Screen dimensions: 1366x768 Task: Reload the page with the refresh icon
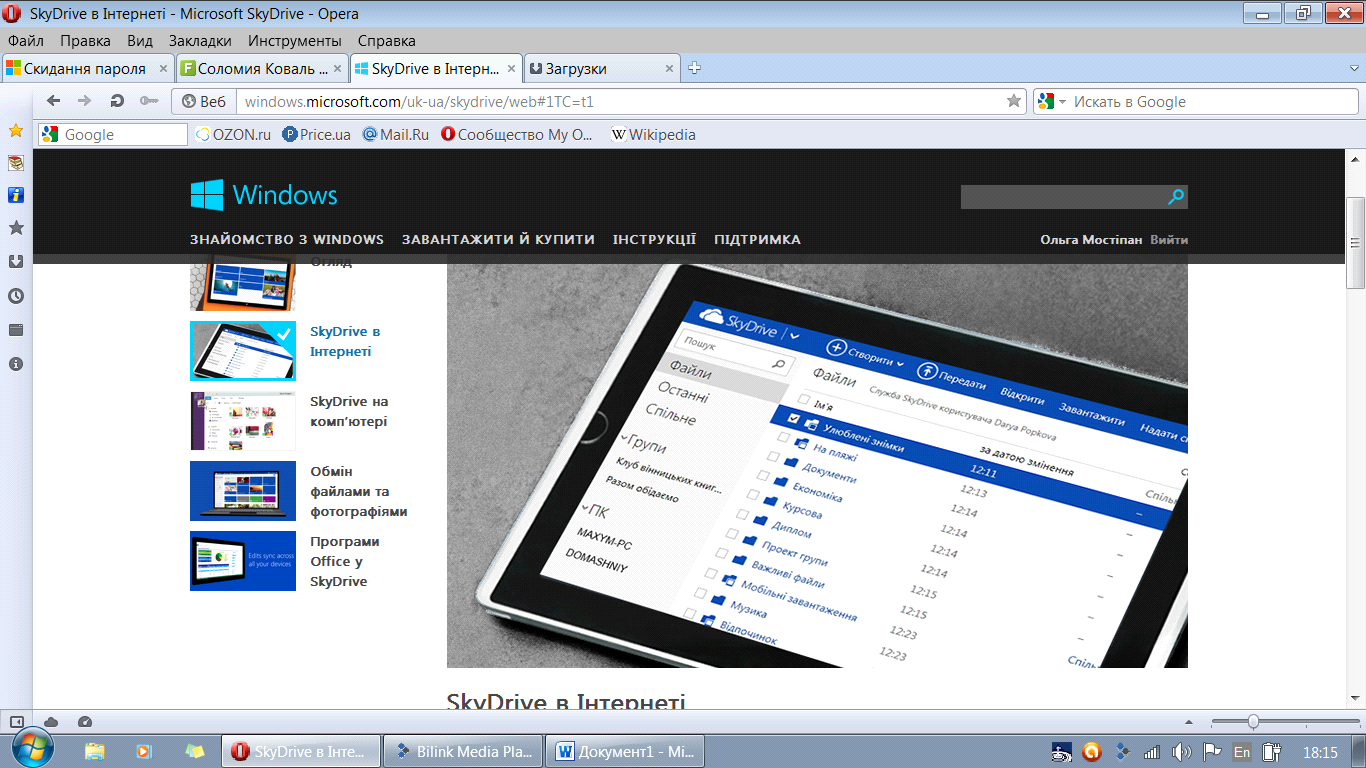click(x=117, y=101)
